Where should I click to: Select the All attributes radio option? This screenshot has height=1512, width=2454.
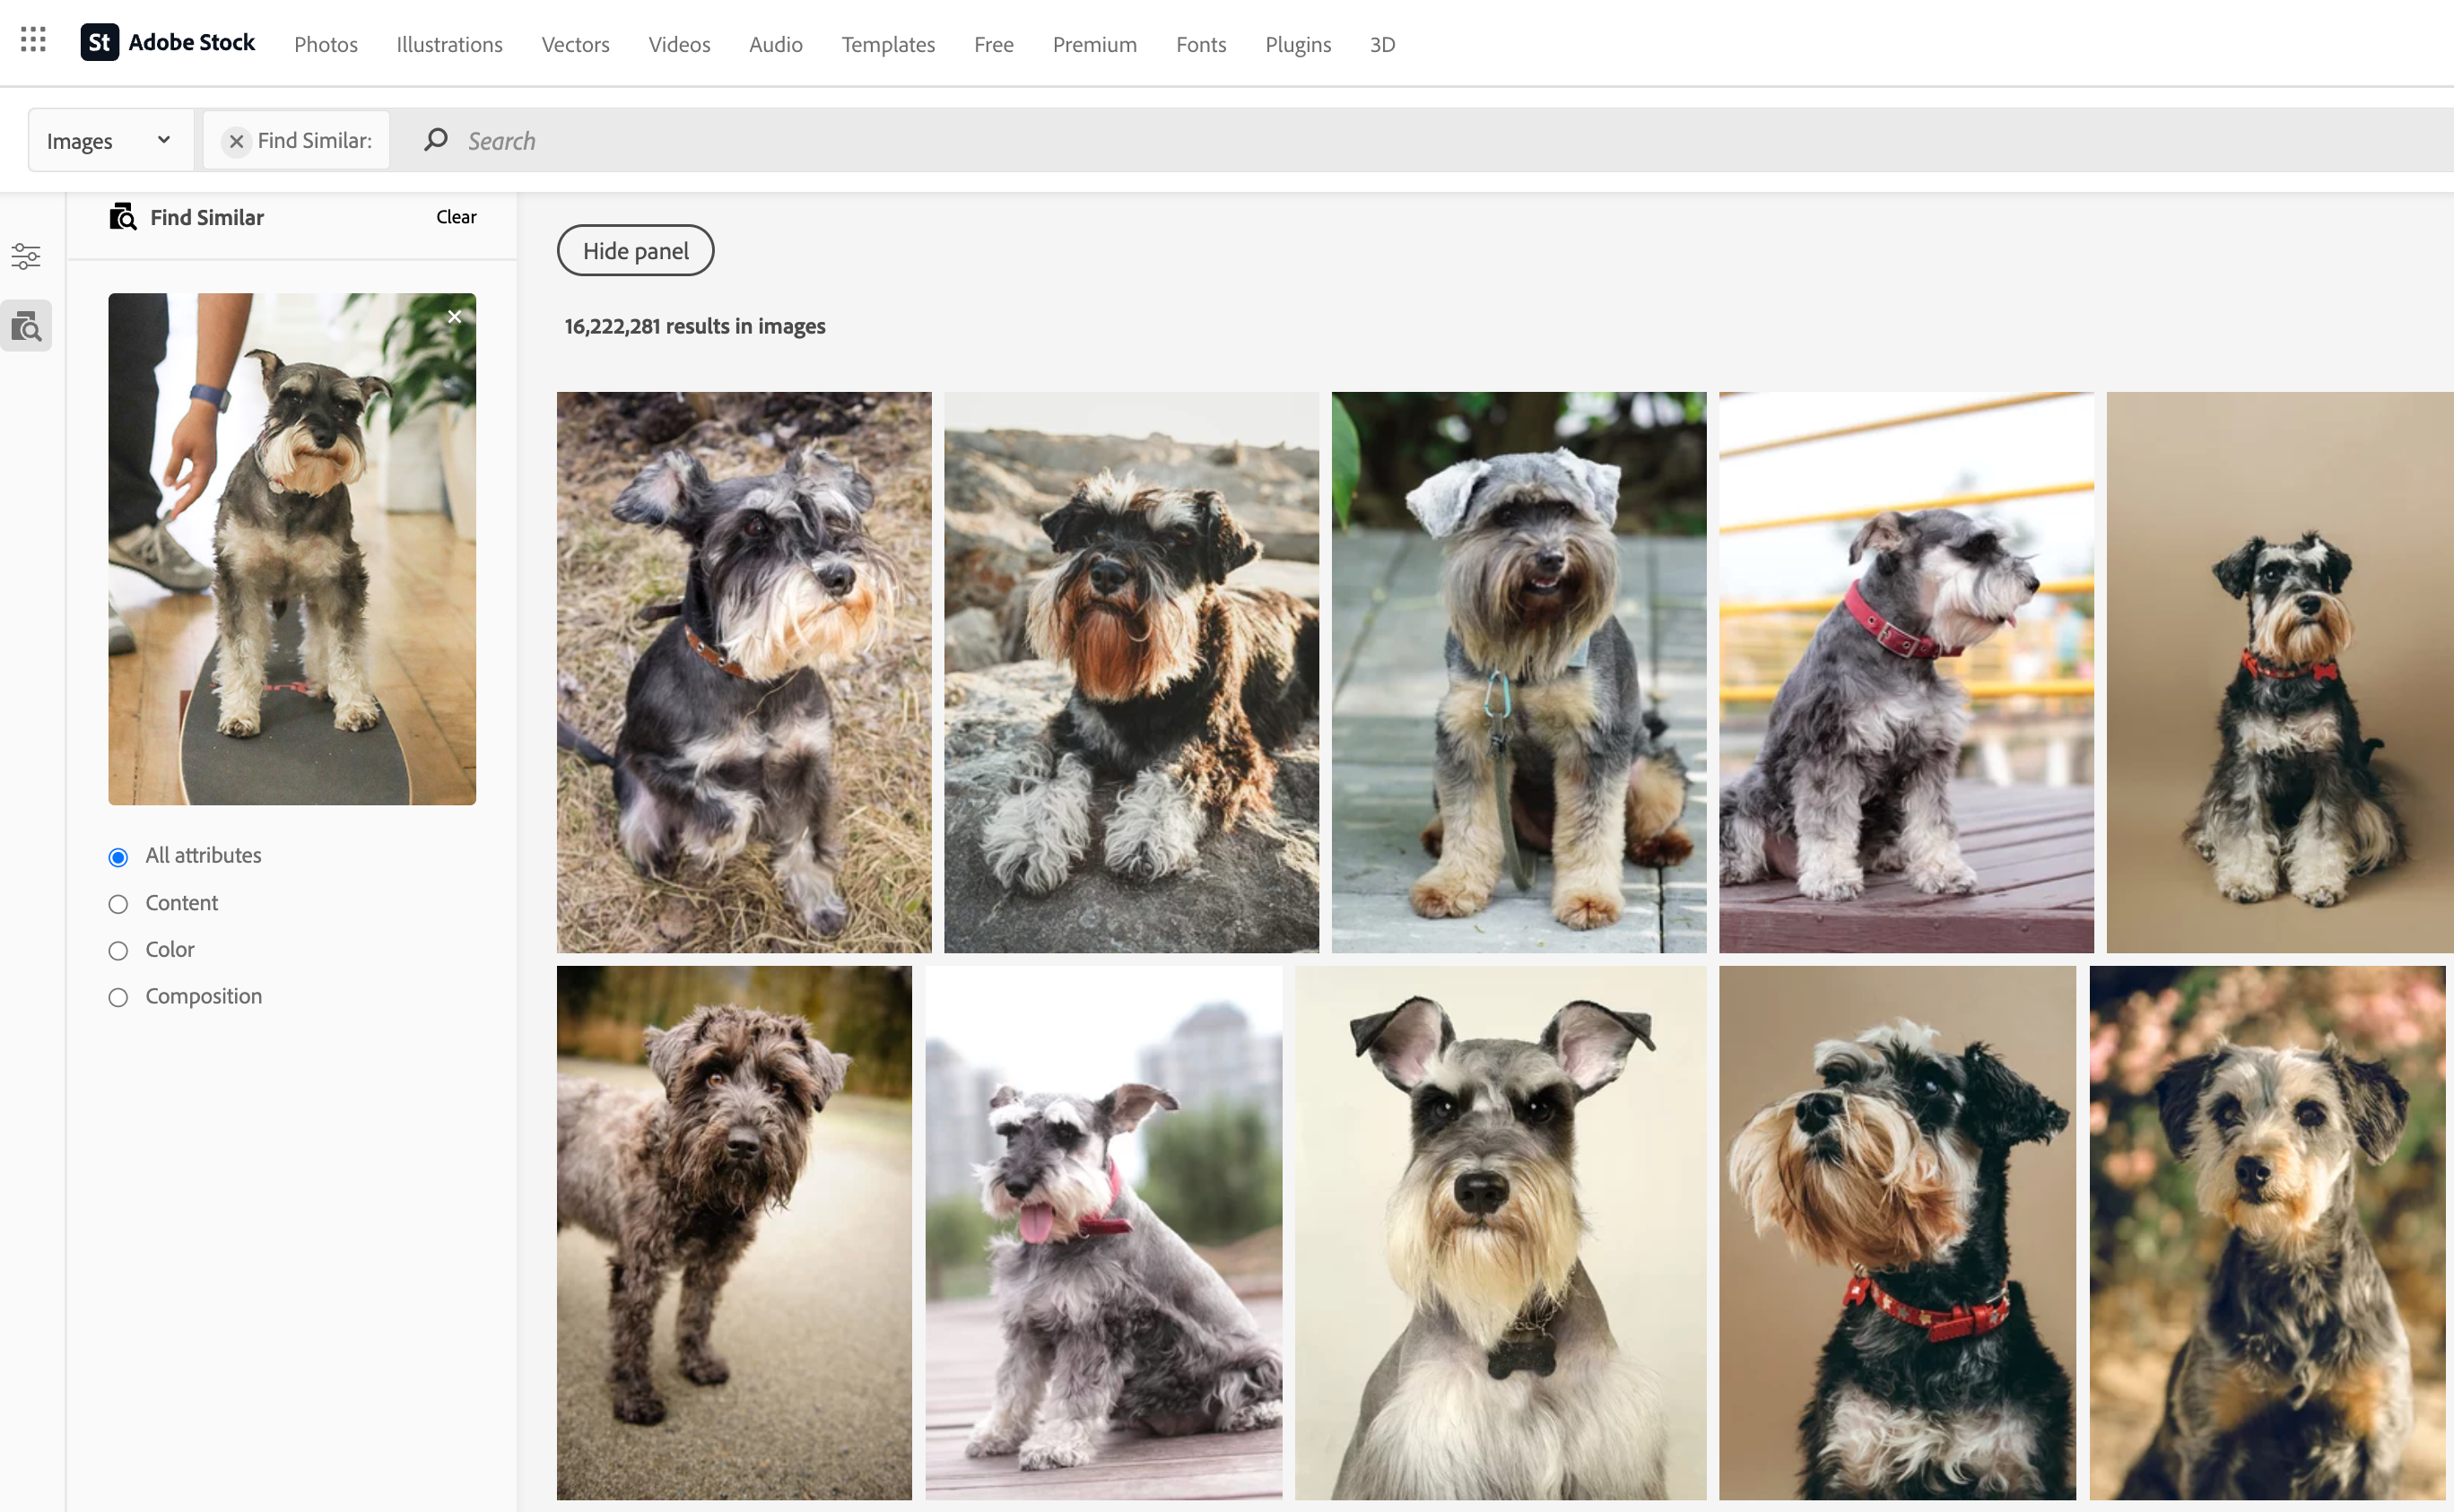(x=118, y=857)
